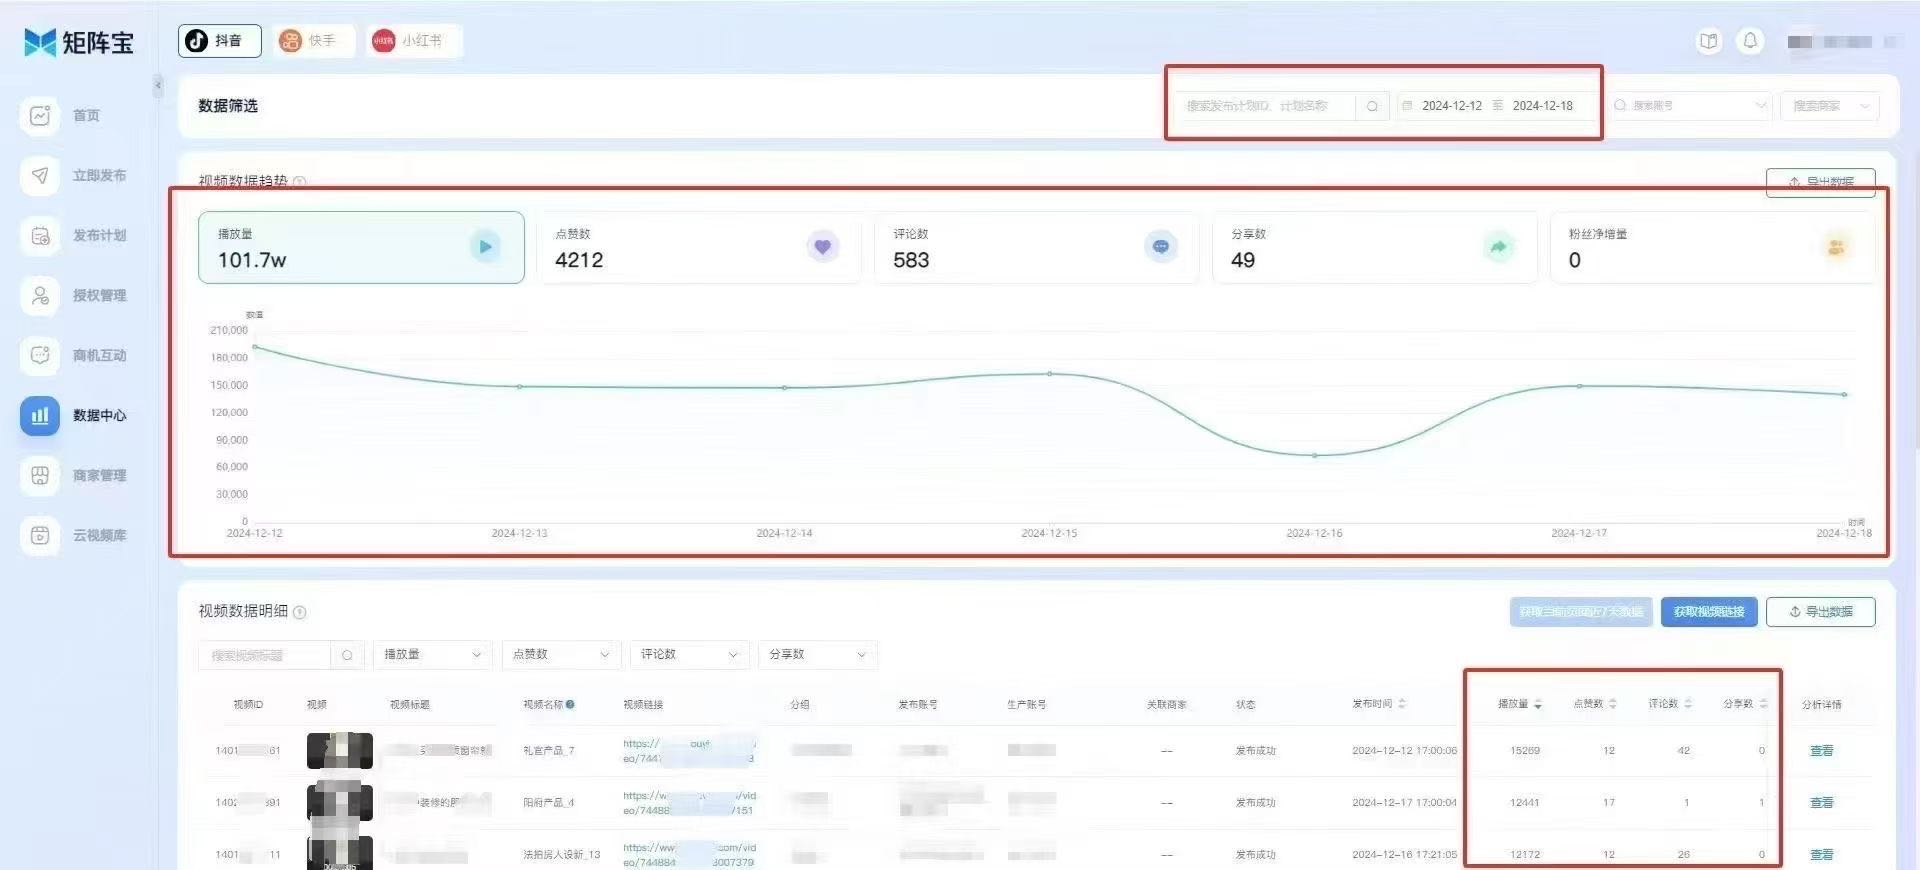The width and height of the screenshot is (1920, 870).
Task: Click the help icon next to 视频数据趋势
Action: click(300, 182)
